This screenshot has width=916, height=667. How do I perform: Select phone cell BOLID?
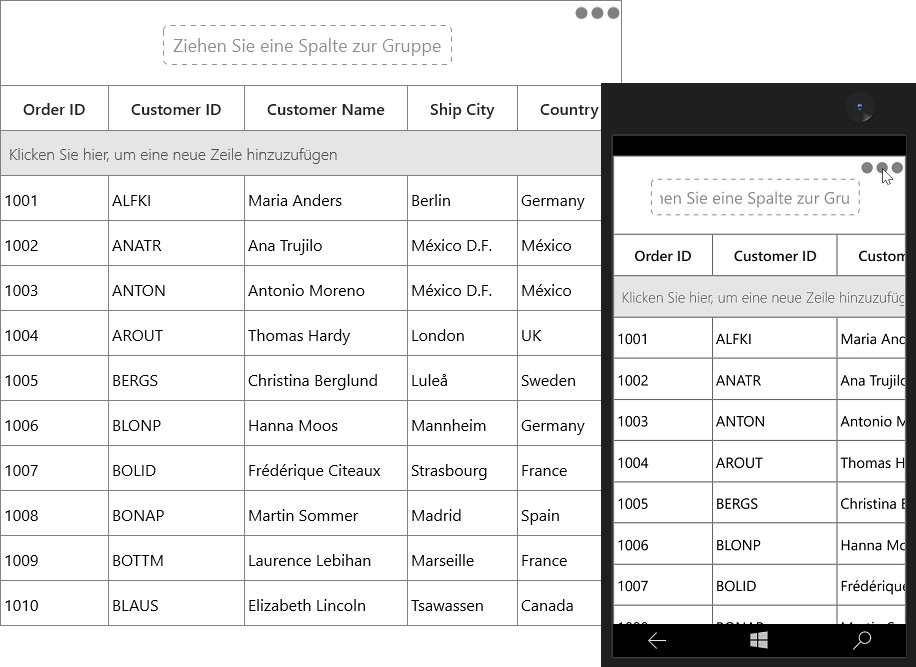coord(775,586)
